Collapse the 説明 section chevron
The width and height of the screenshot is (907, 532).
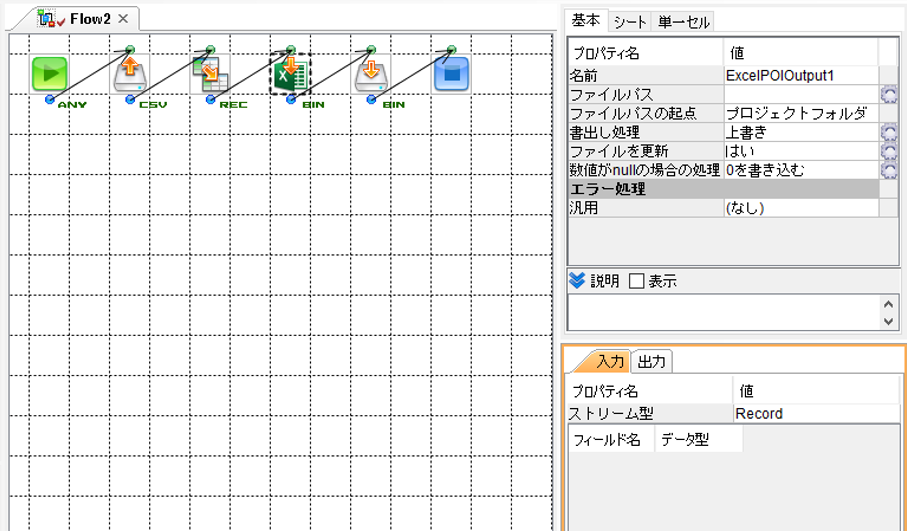pos(577,281)
